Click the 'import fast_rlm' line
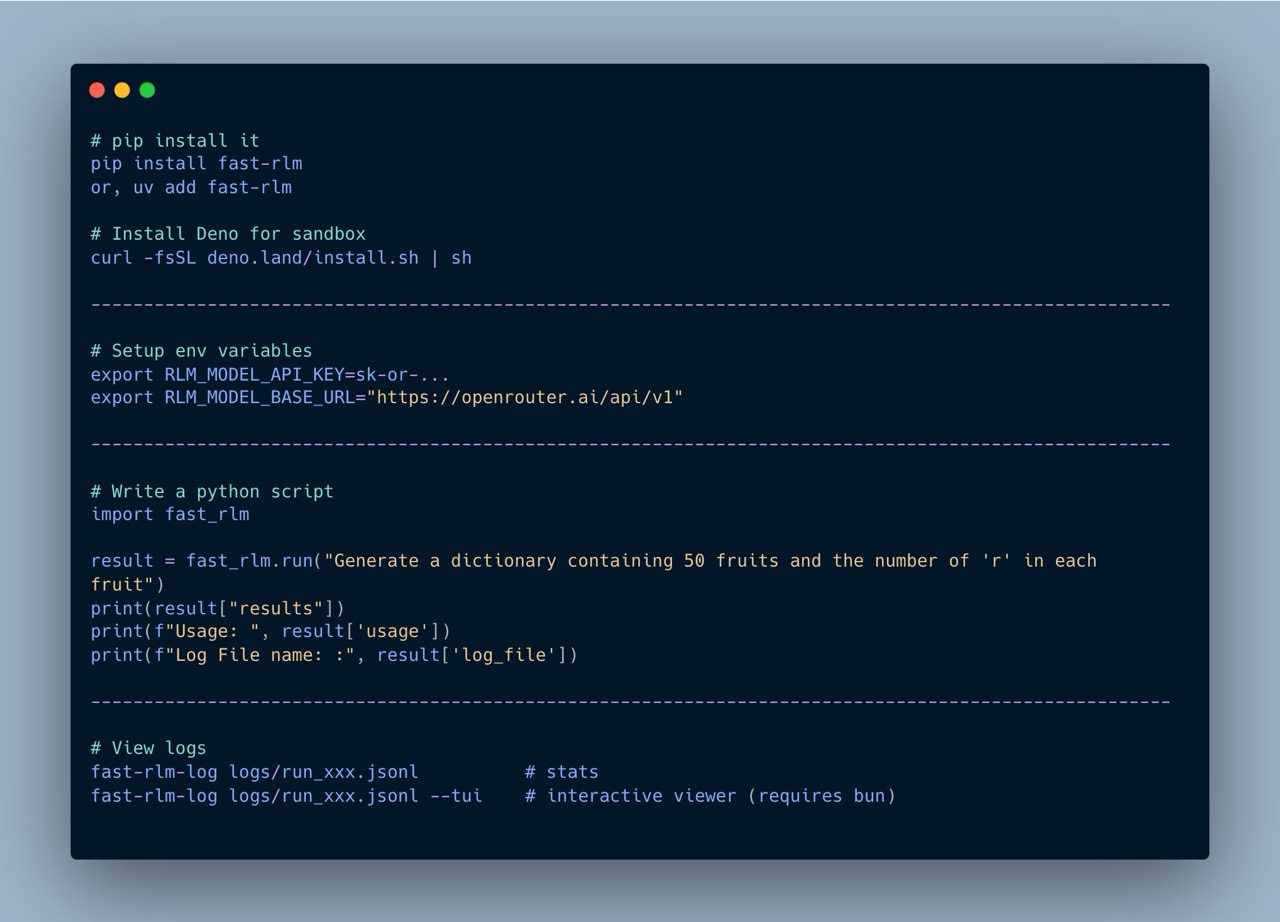Screen dimensions: 1280x922 [170, 515]
